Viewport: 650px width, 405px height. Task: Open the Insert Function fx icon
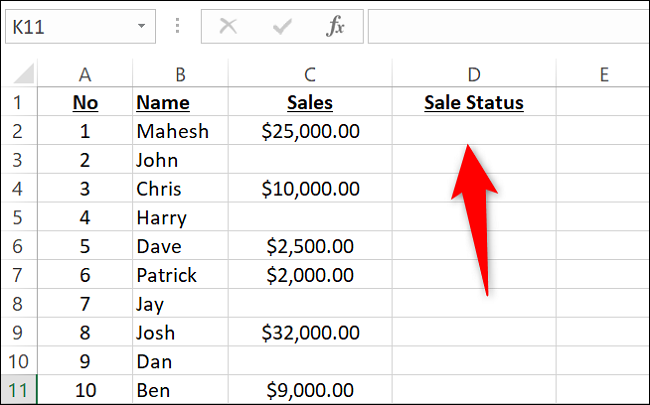pyautogui.click(x=335, y=26)
